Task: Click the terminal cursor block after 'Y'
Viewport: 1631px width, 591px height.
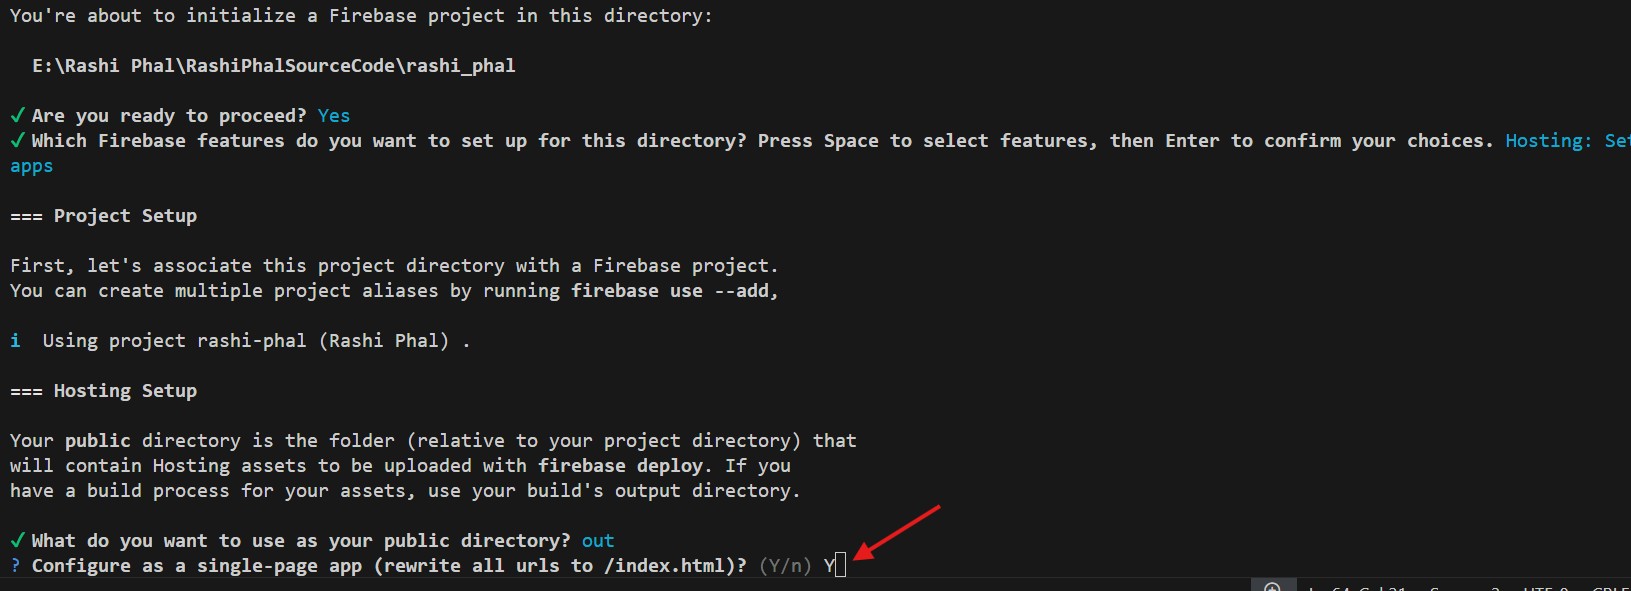Action: tap(840, 566)
